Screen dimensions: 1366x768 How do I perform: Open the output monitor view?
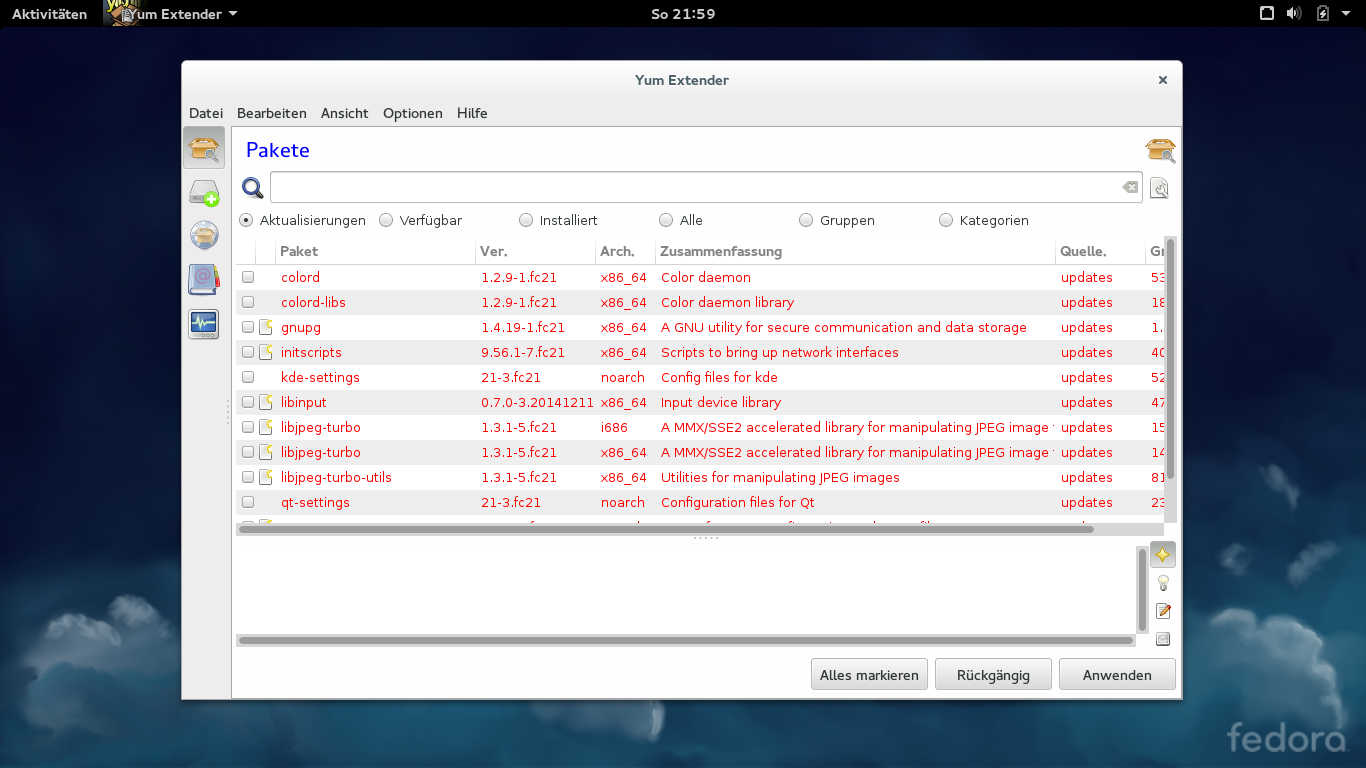coord(204,324)
